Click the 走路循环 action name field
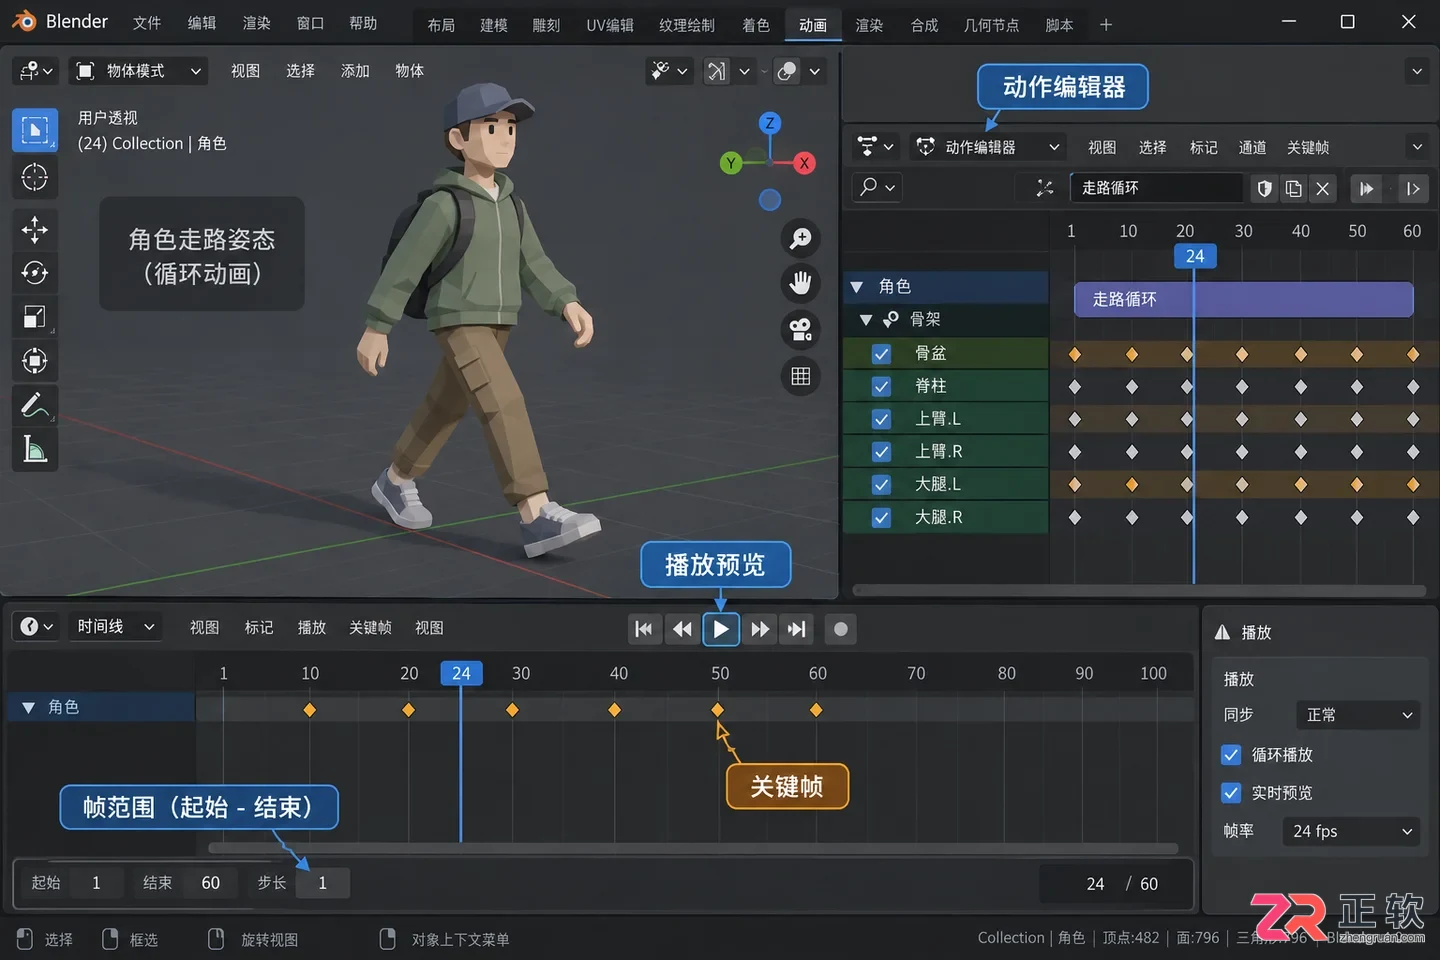Screen dimensions: 1440x960 (1156, 188)
